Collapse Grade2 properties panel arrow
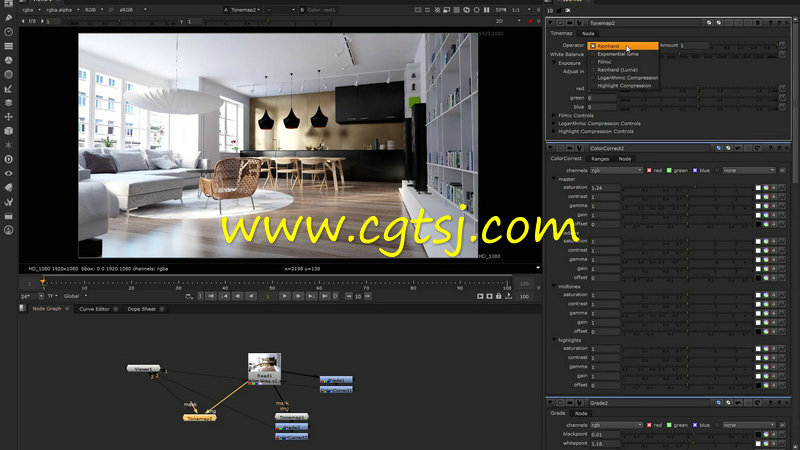The width and height of the screenshot is (800, 450). pos(551,403)
